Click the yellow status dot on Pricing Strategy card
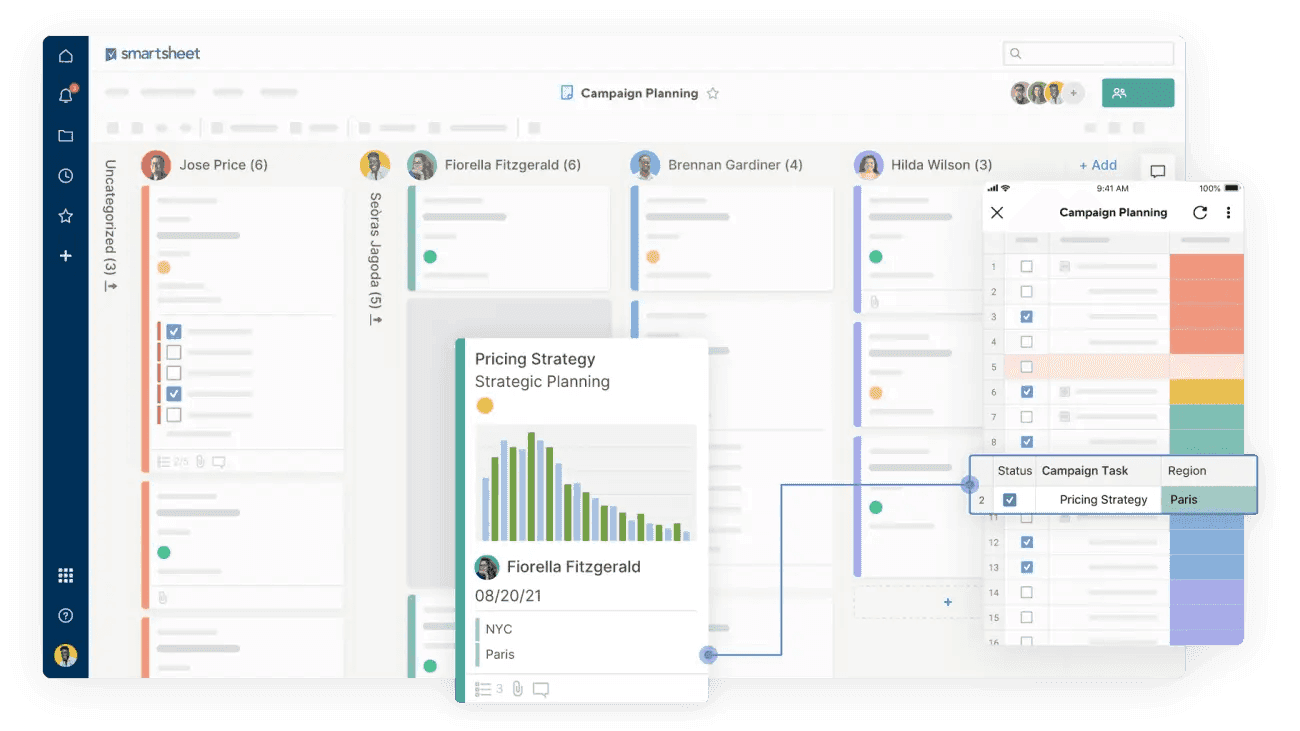1300x731 pixels. coord(485,406)
